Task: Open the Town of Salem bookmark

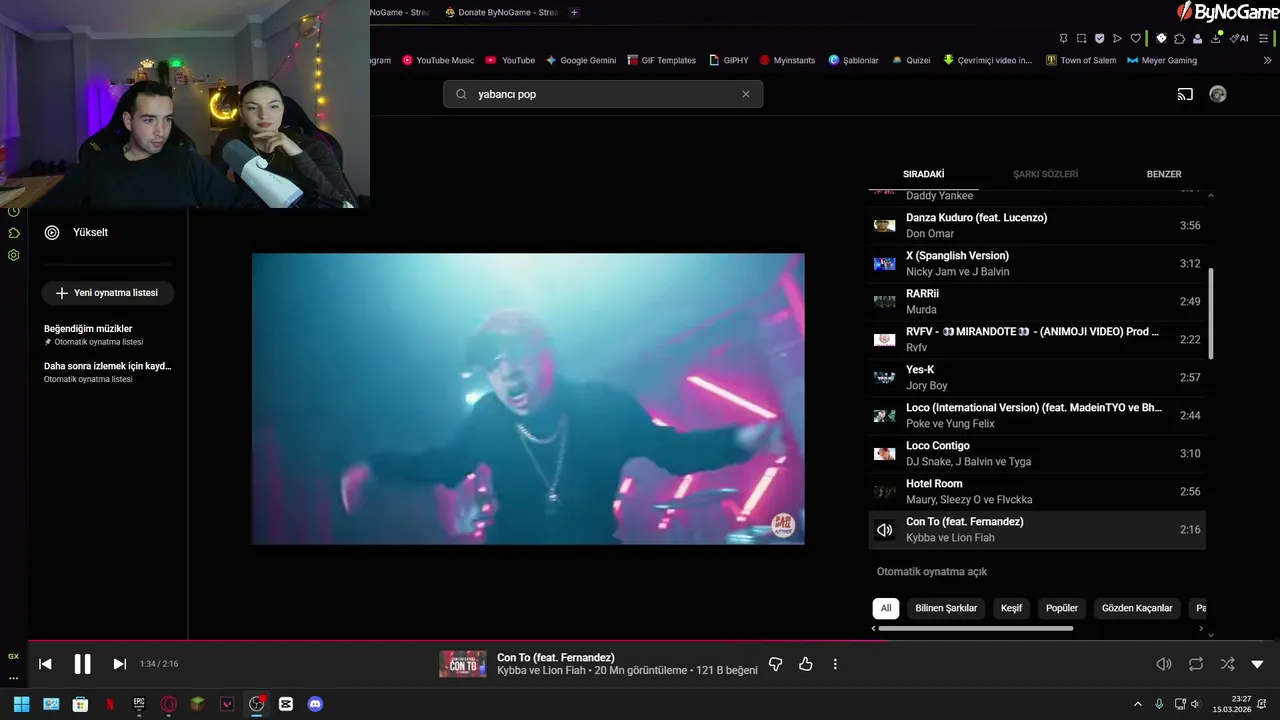Action: point(1081,60)
